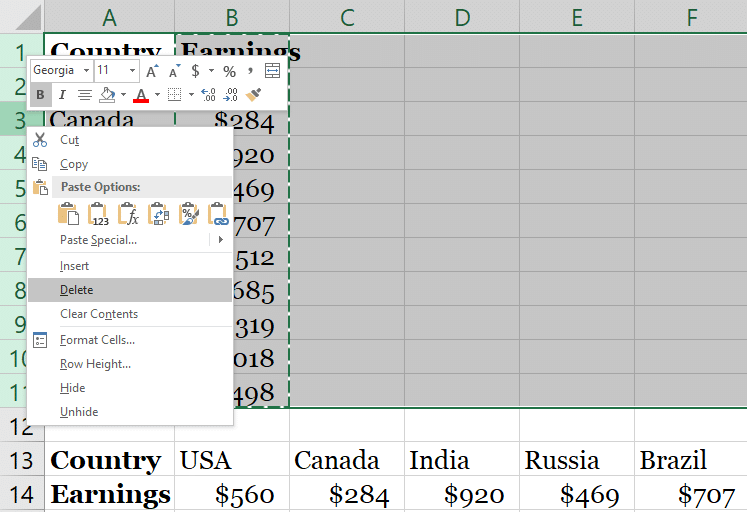Open the font size 11 dropdown
This screenshot has width=747, height=512.
coord(132,71)
